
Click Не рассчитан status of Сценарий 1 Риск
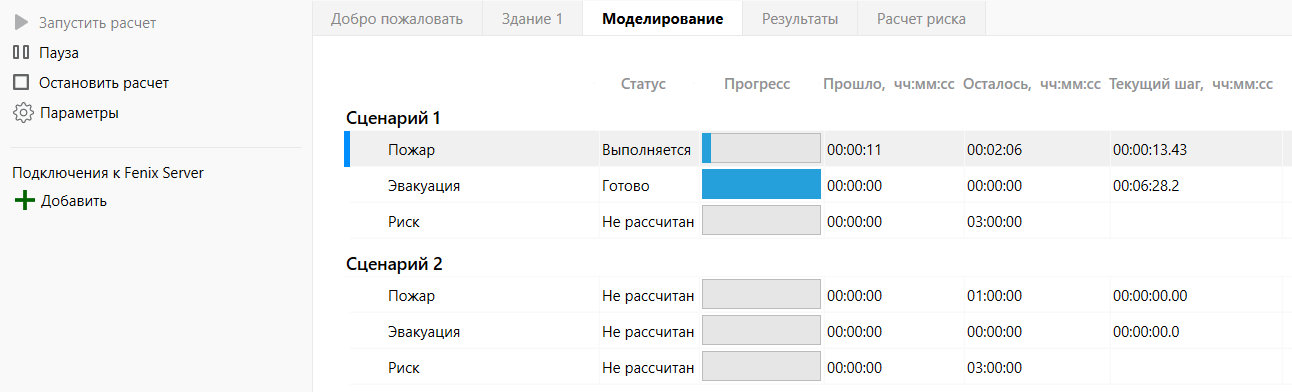click(x=648, y=221)
